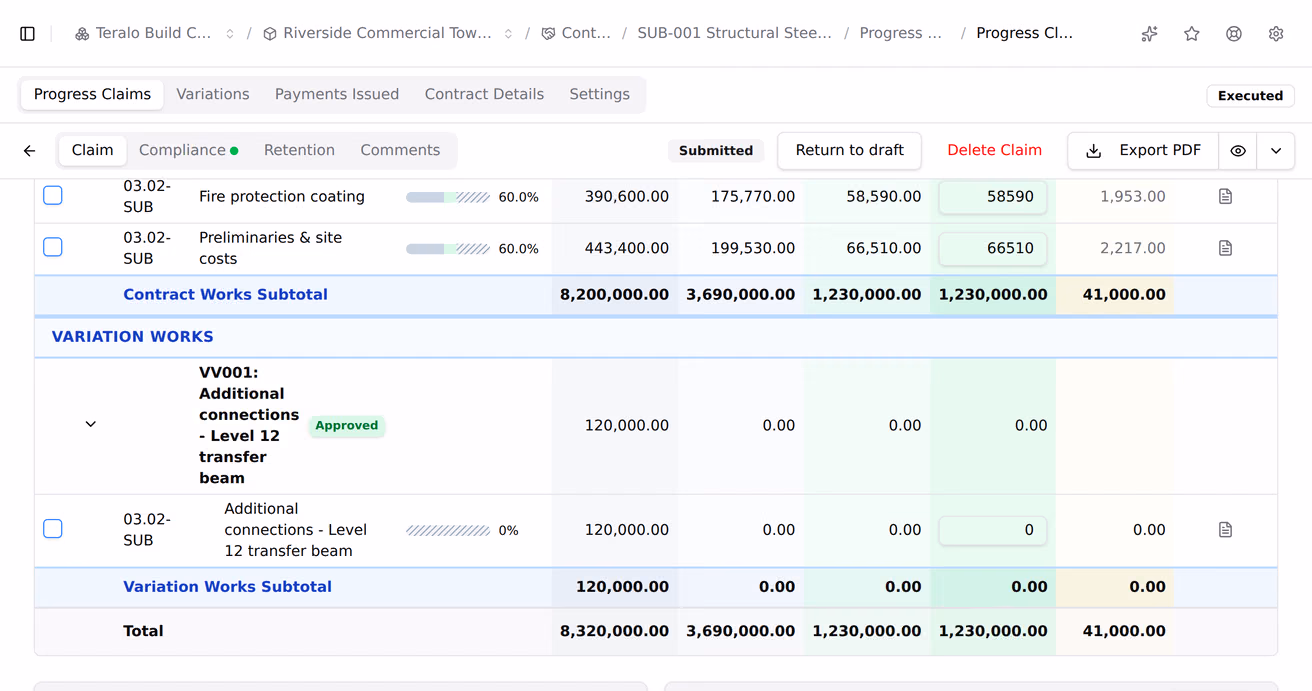Open SUB-001 Structural Steel breadcrumb link
This screenshot has width=1312, height=691.
click(x=734, y=34)
